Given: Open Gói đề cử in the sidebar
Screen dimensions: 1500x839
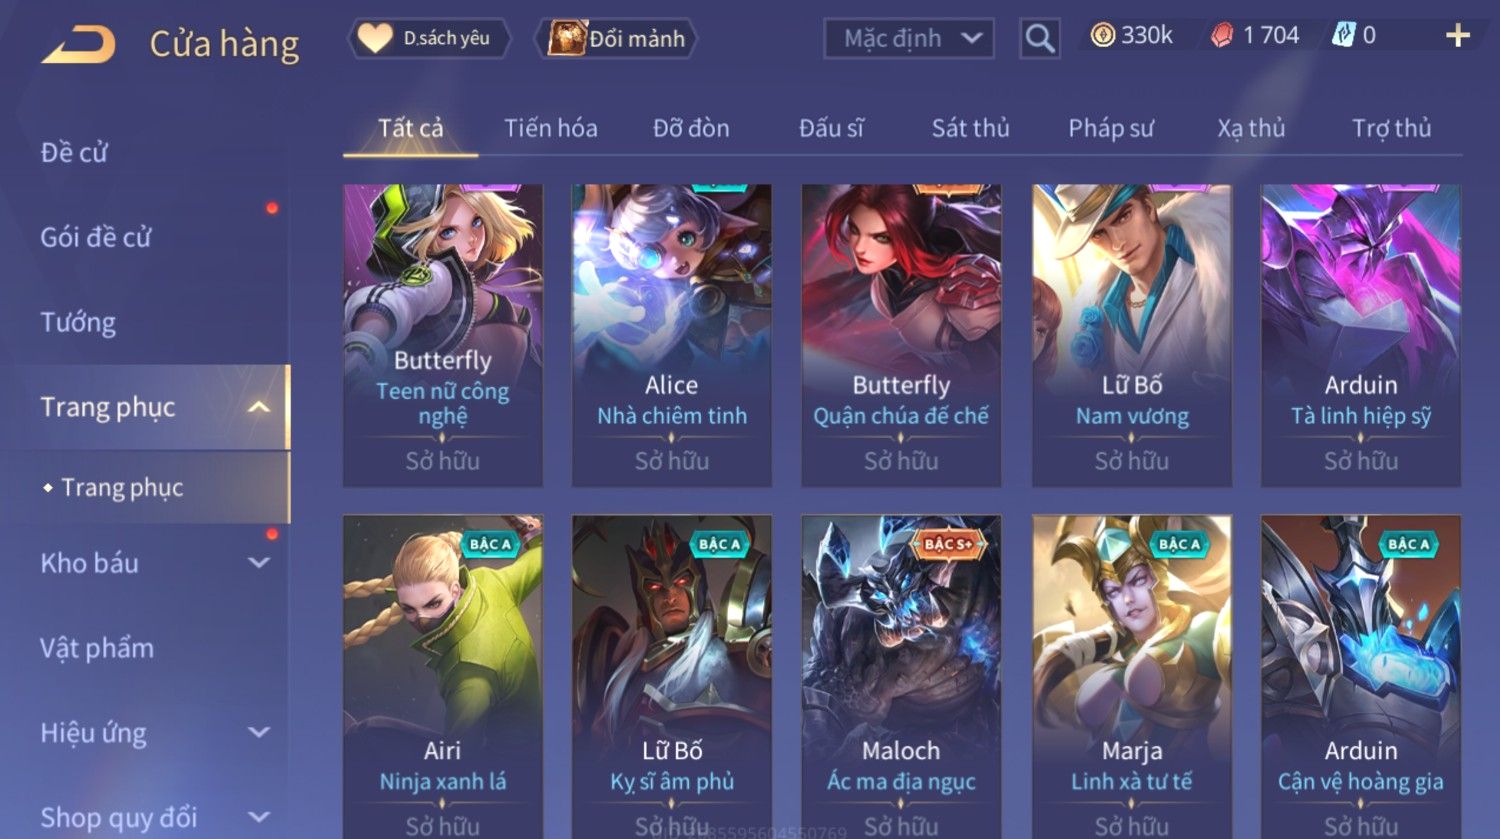Looking at the screenshot, I should pos(96,237).
